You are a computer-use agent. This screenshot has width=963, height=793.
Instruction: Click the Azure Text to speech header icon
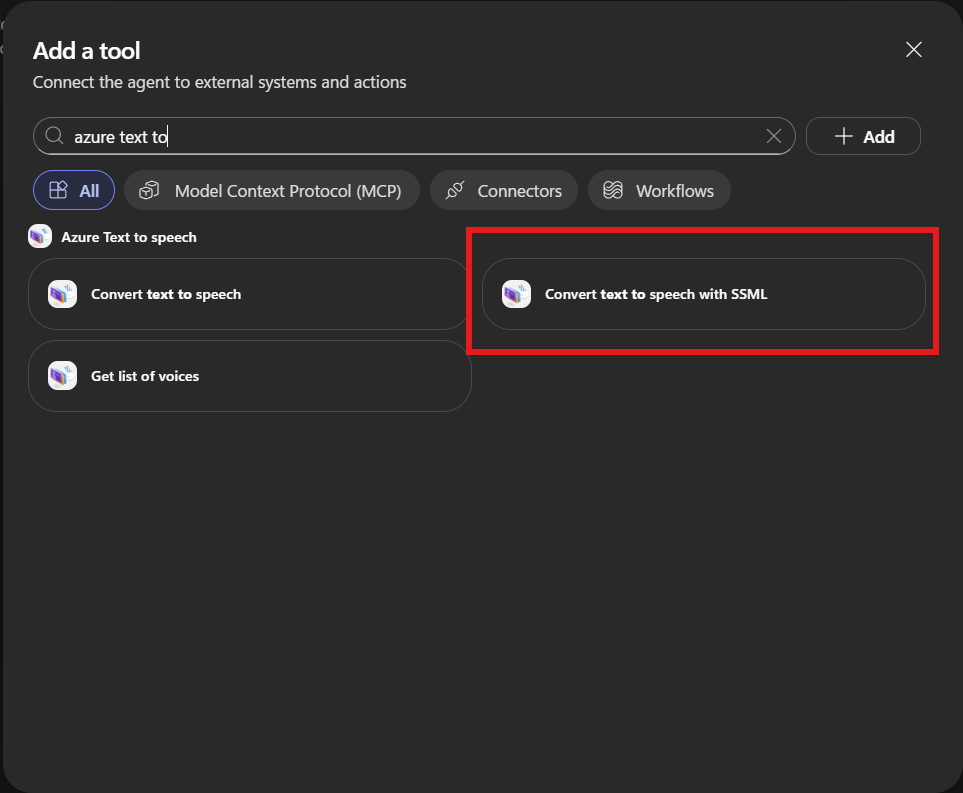pos(40,236)
